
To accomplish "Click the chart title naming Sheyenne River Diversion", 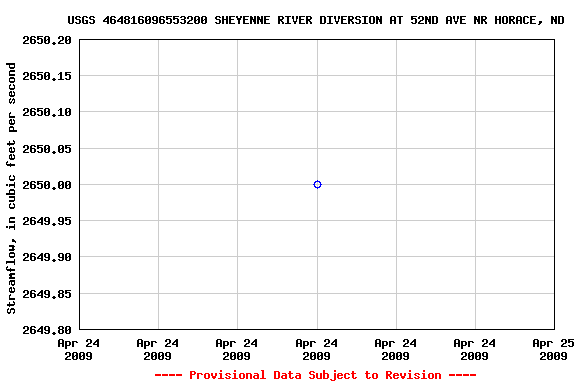I will [x=316, y=20].
